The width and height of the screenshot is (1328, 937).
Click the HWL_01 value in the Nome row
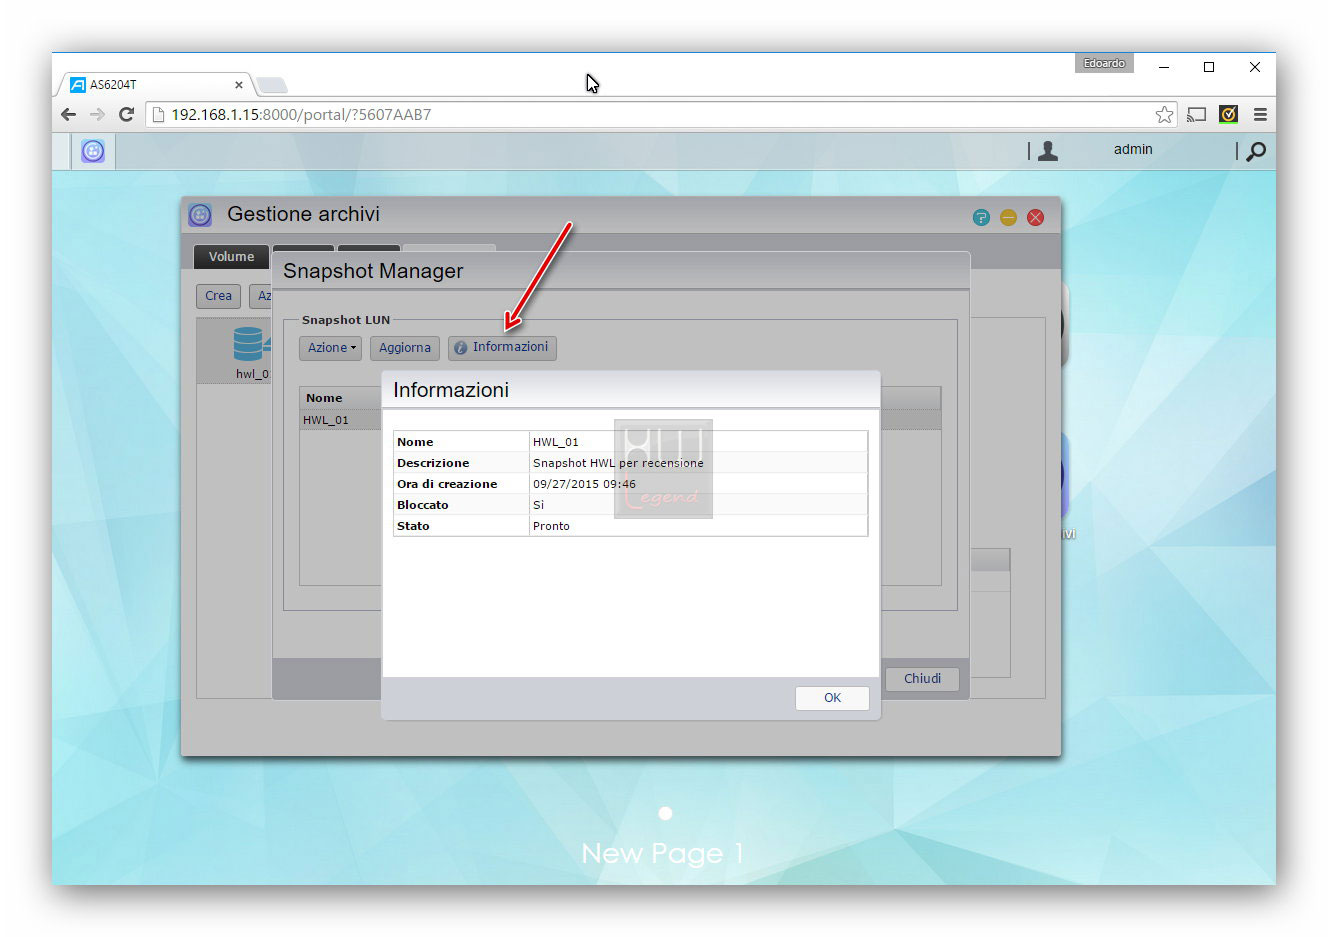pos(555,442)
